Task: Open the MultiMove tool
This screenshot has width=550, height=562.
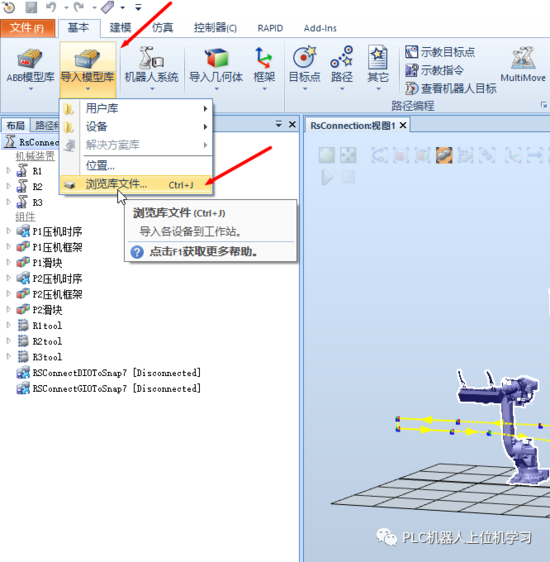Action: tap(523, 65)
